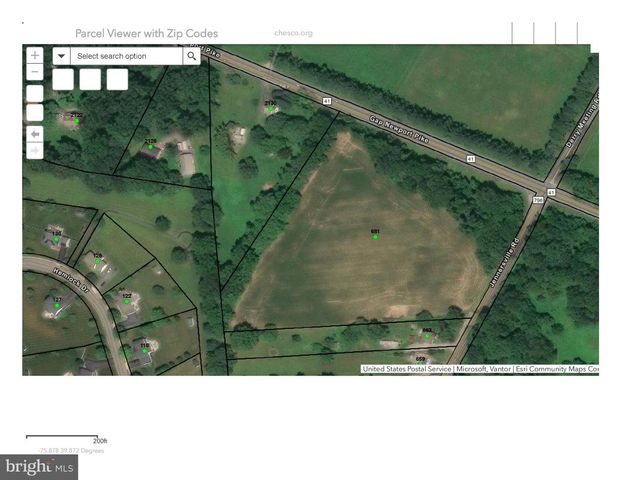The width and height of the screenshot is (621, 480).
Task: Click third blank widget button below search bar
Action: 117,79
